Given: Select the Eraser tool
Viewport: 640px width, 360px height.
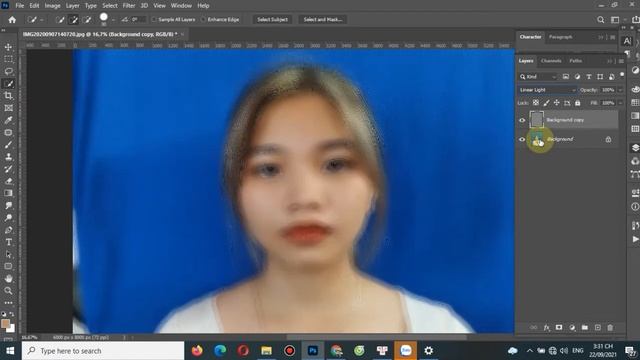Looking at the screenshot, I should (8, 181).
